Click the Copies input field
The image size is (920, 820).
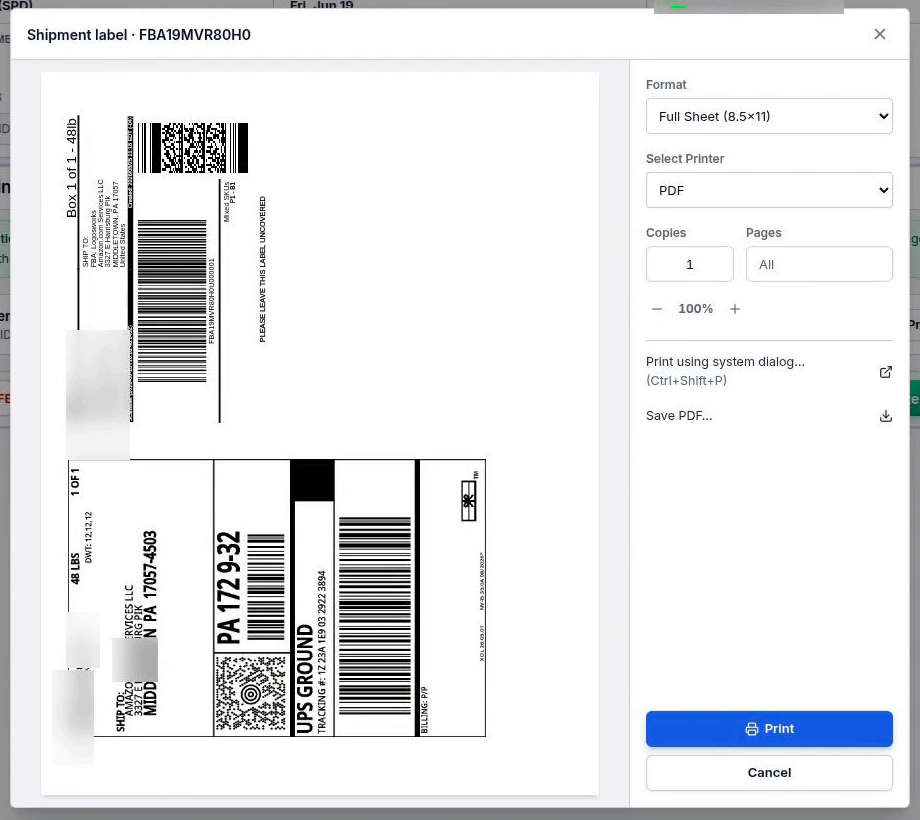click(x=689, y=264)
